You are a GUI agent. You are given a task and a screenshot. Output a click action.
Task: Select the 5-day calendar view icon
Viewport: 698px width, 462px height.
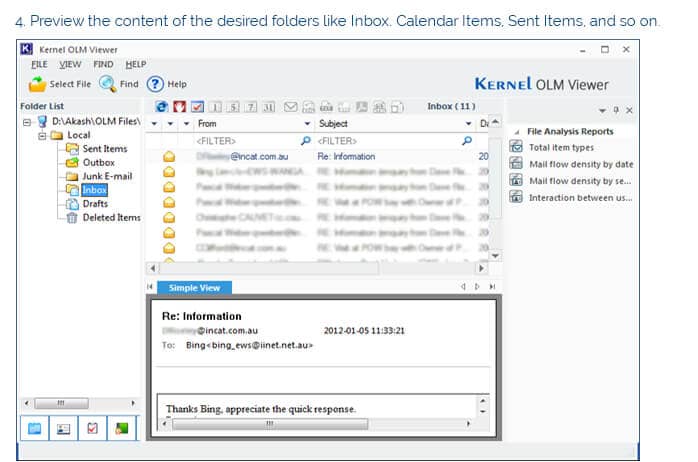click(233, 107)
